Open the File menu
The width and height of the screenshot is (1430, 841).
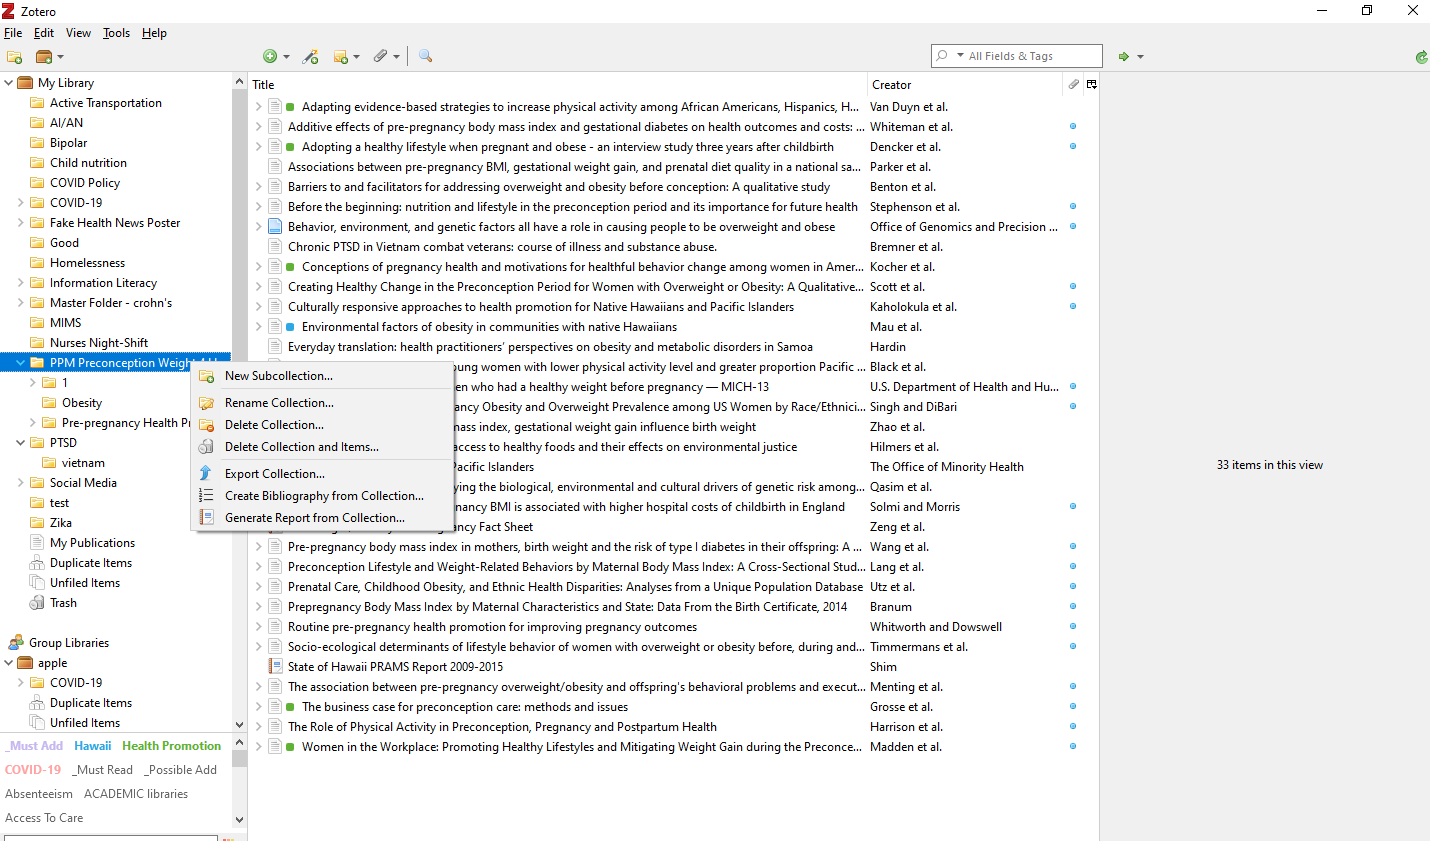(x=13, y=33)
